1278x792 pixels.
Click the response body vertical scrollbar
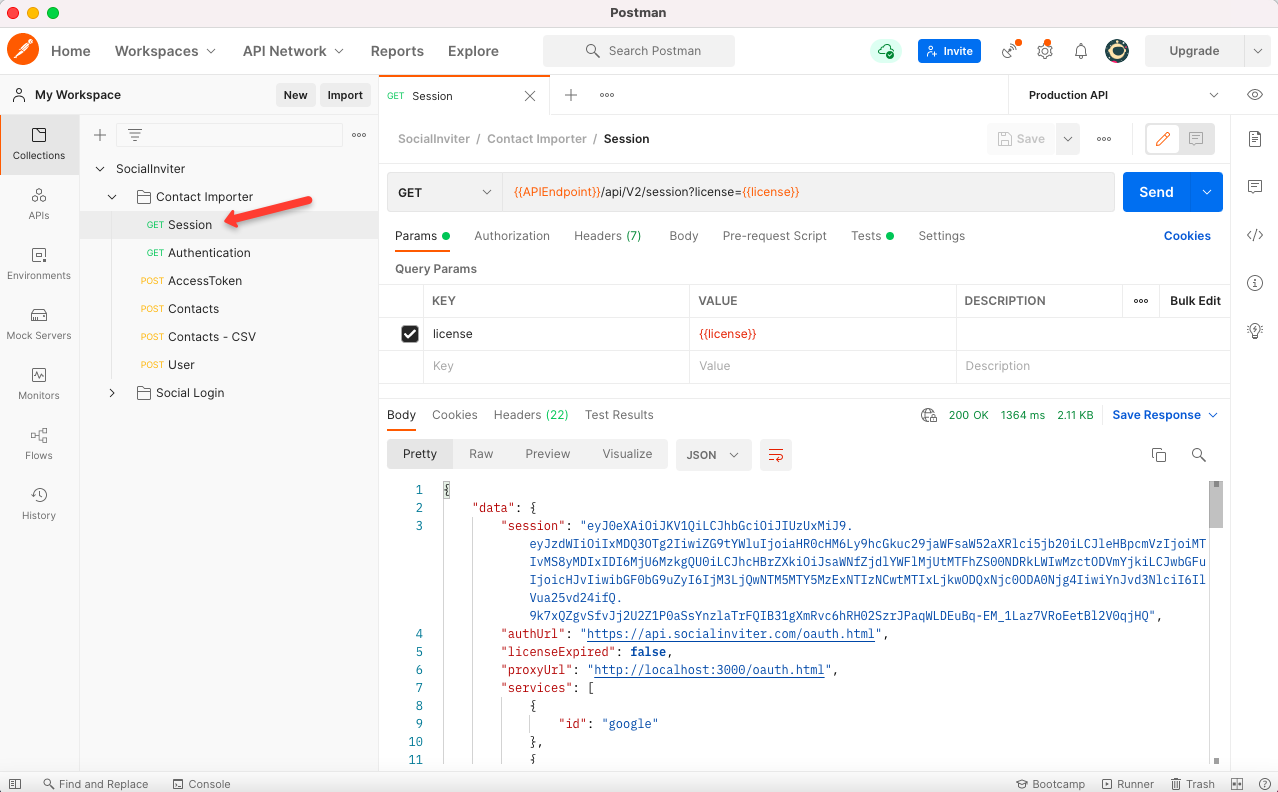(x=1216, y=504)
